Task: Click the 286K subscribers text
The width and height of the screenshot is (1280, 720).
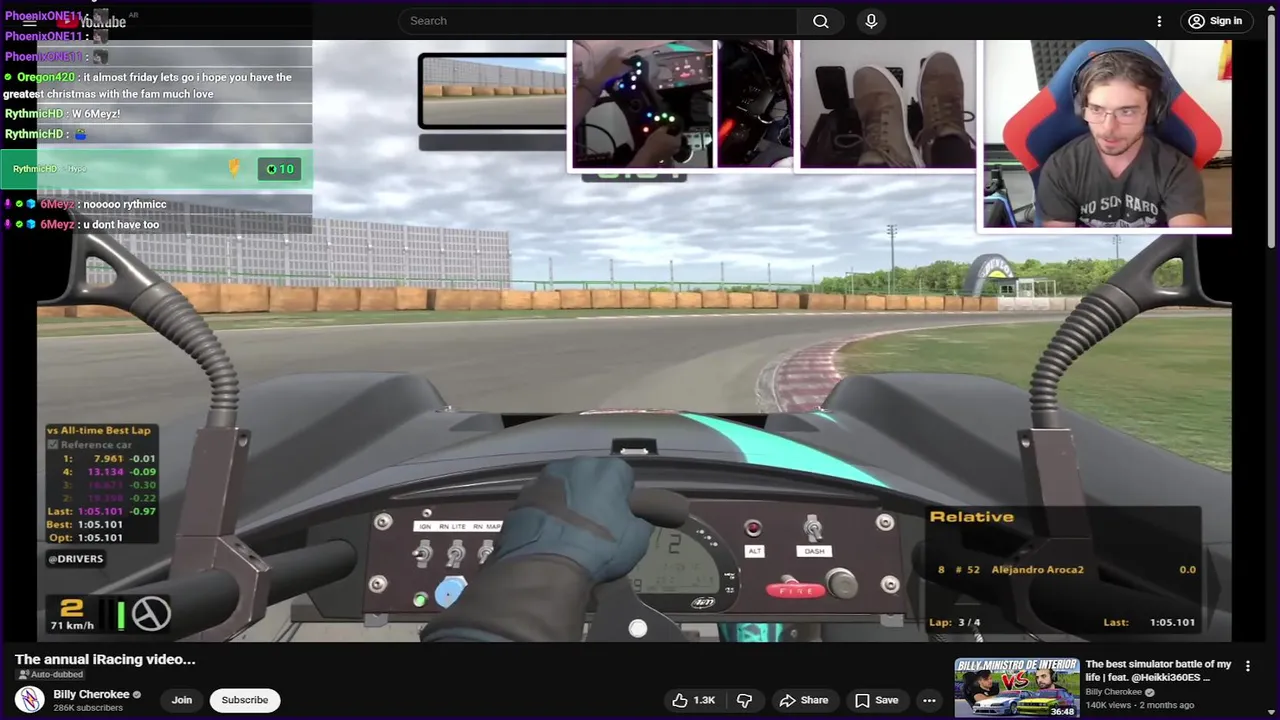Action: point(88,708)
